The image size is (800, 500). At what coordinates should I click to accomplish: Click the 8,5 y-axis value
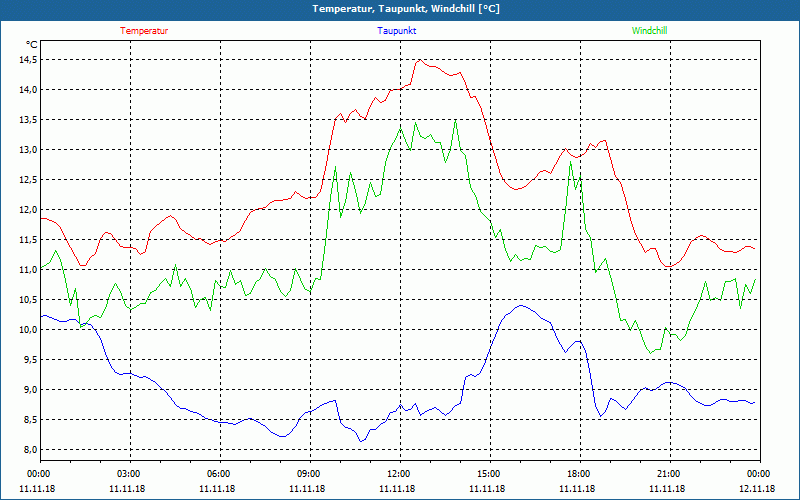pos(30,419)
